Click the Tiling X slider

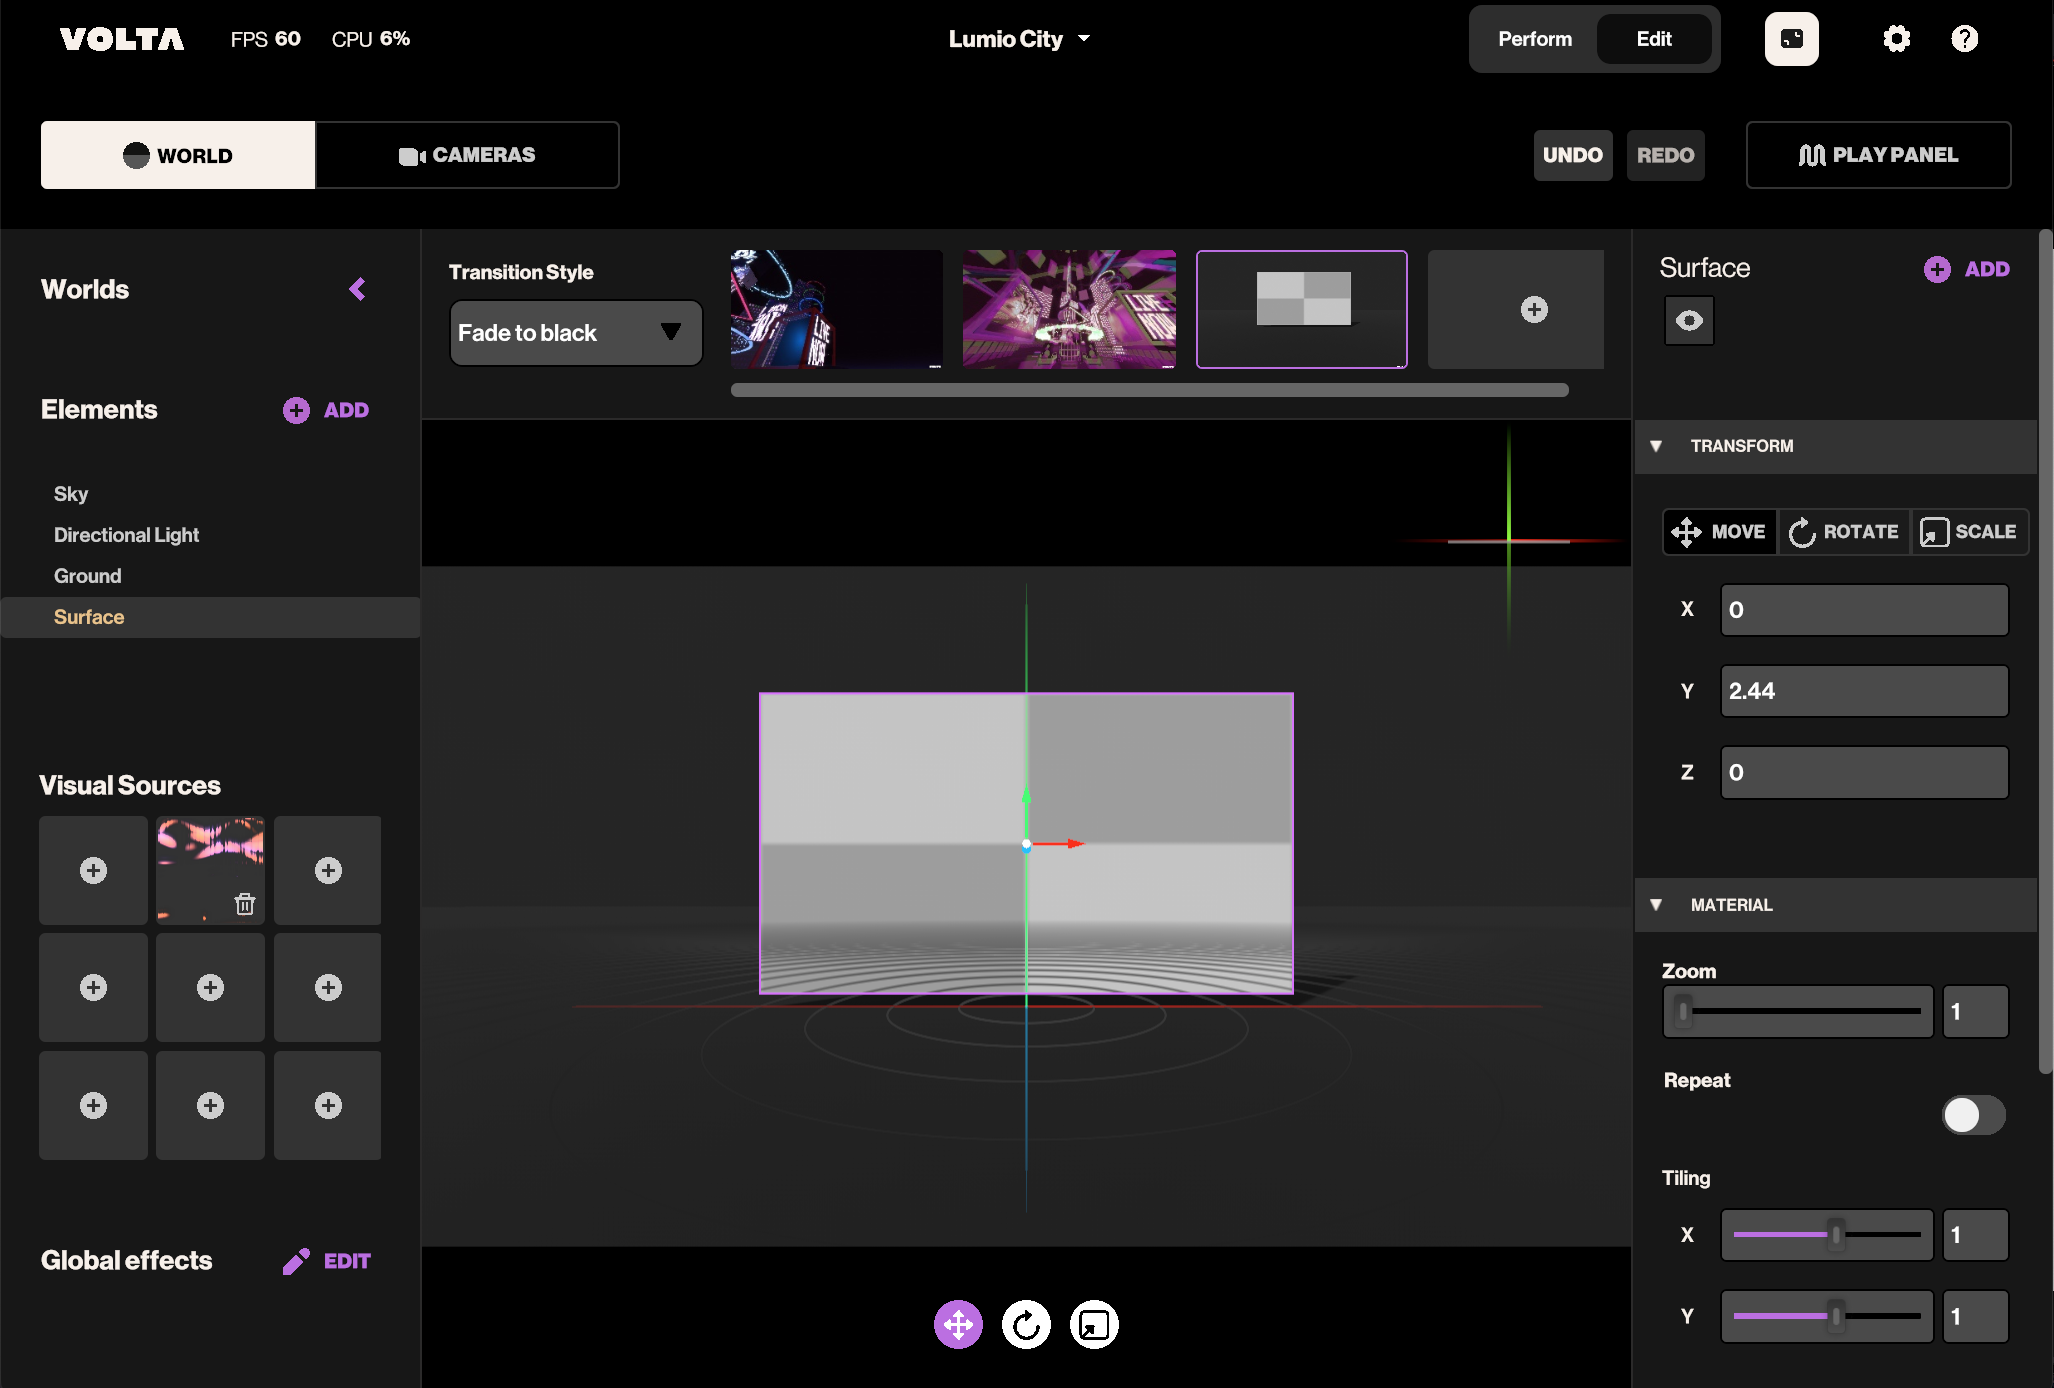point(1826,1235)
